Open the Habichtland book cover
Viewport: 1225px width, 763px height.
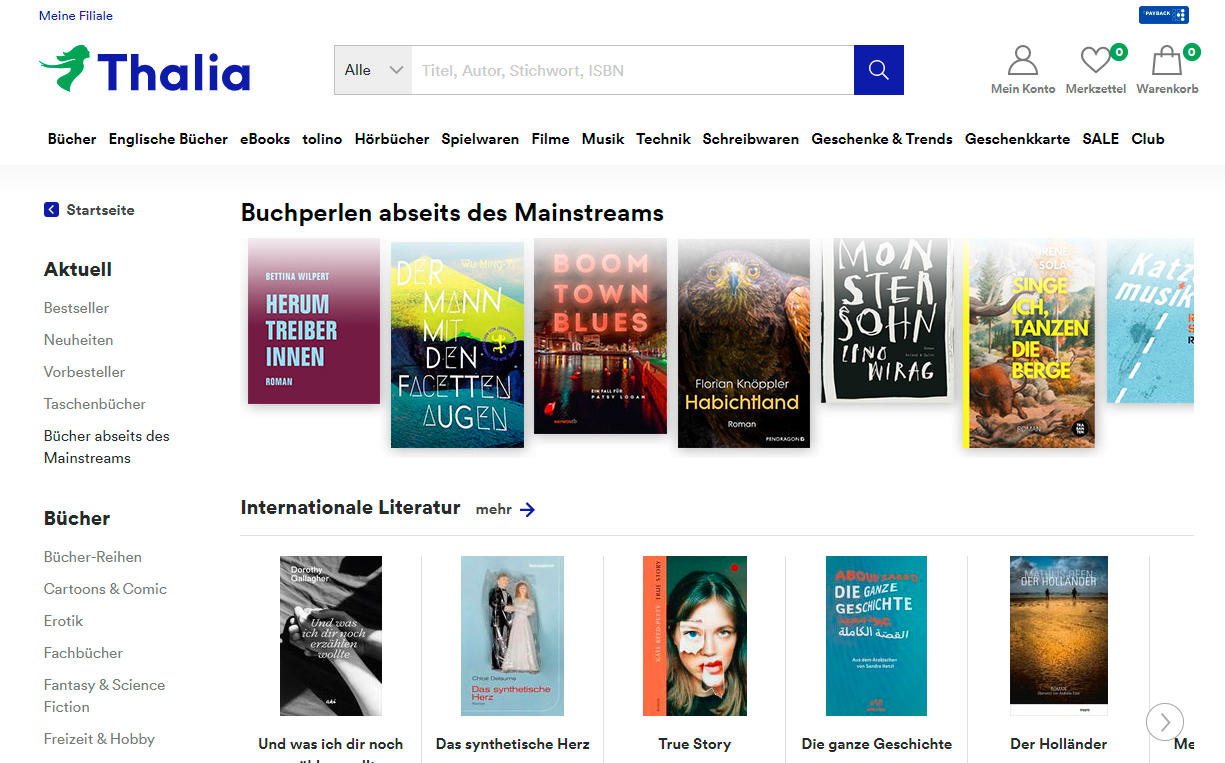[743, 343]
